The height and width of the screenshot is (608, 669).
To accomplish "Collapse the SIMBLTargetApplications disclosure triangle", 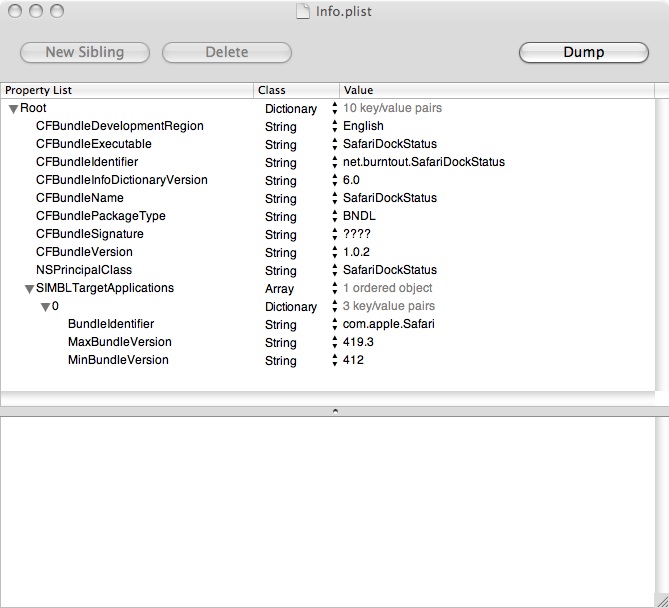I will pos(29,289).
